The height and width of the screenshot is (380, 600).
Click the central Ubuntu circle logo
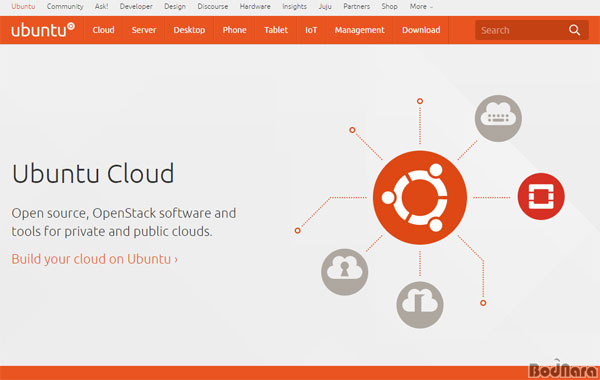click(x=420, y=197)
